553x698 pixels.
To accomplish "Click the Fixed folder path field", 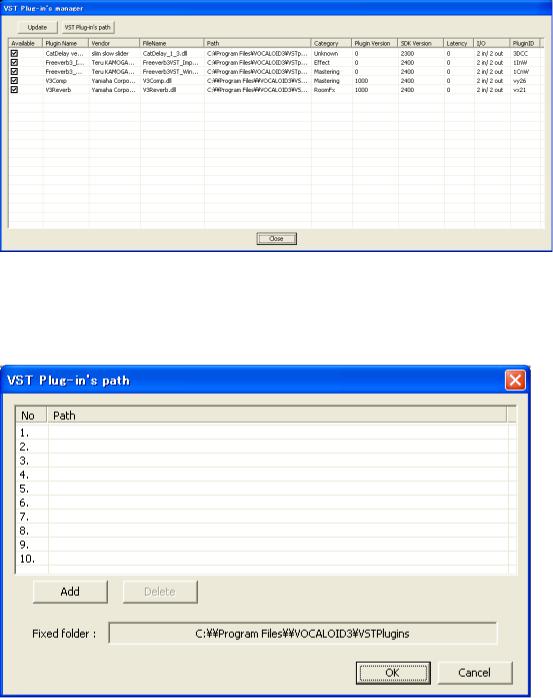I will (302, 633).
